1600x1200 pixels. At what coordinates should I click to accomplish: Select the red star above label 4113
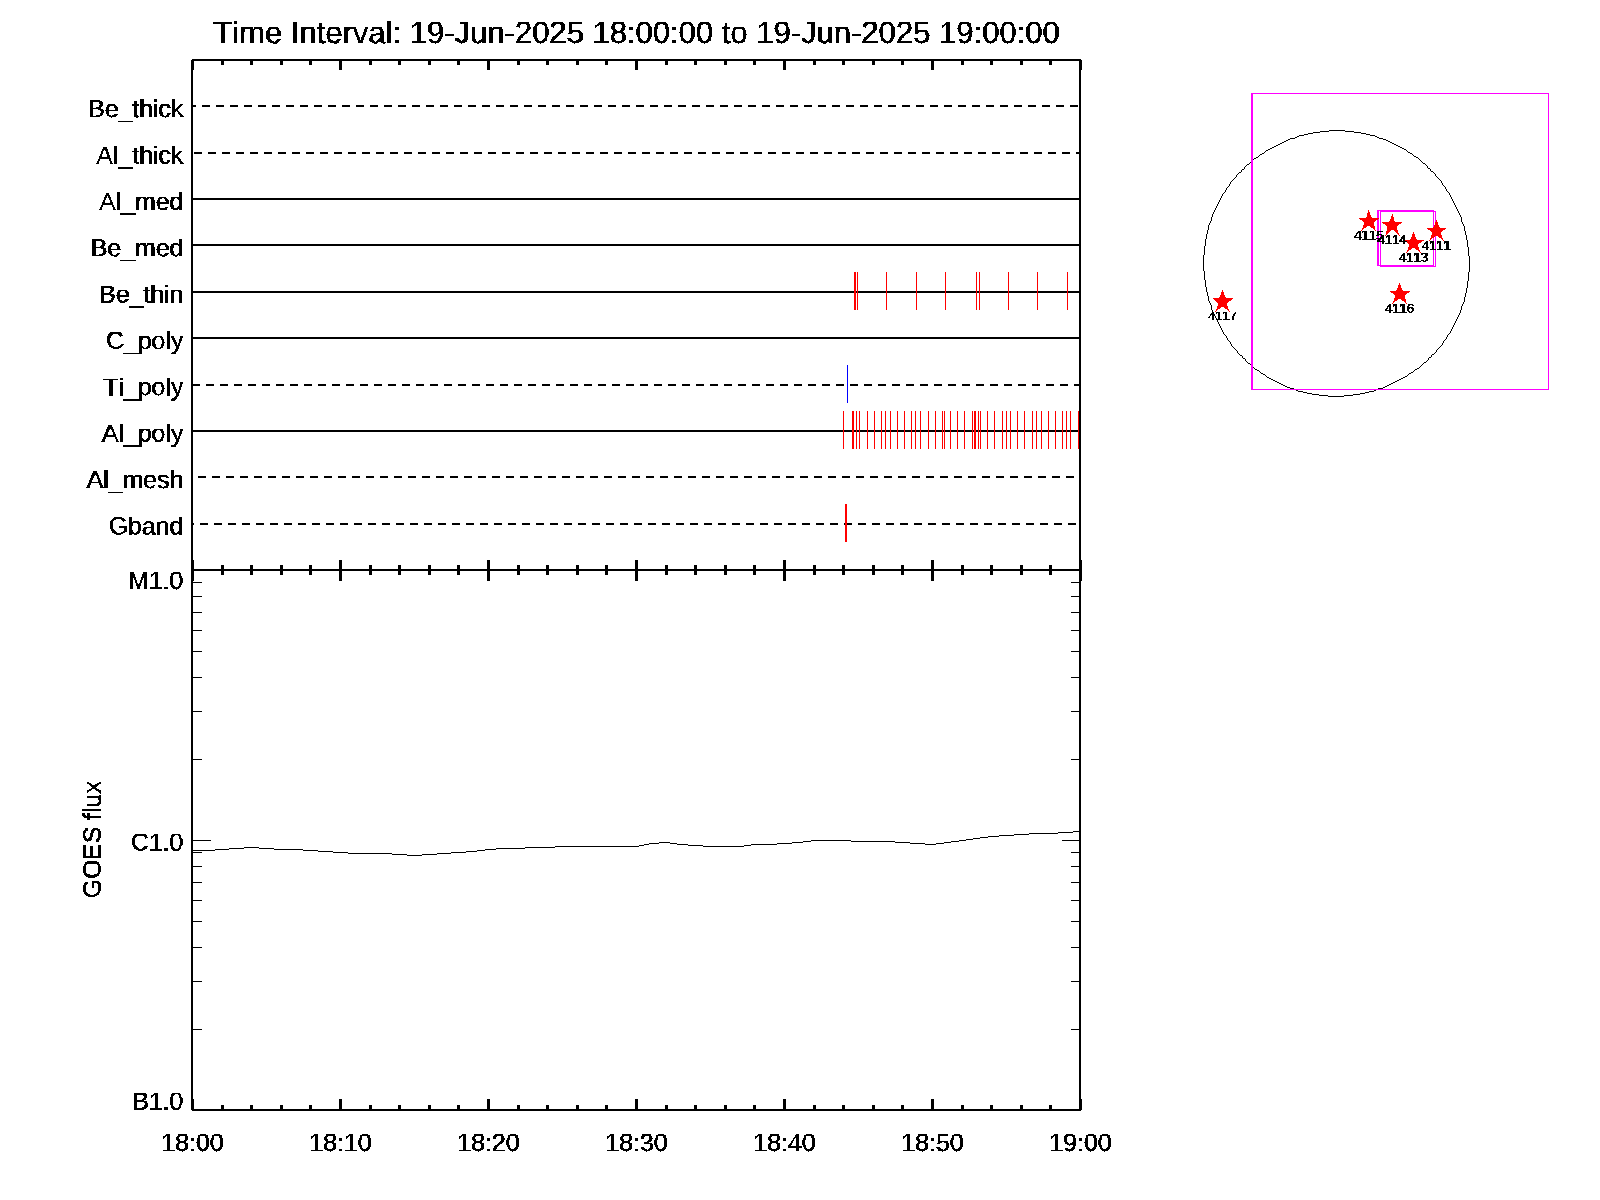click(x=1413, y=243)
